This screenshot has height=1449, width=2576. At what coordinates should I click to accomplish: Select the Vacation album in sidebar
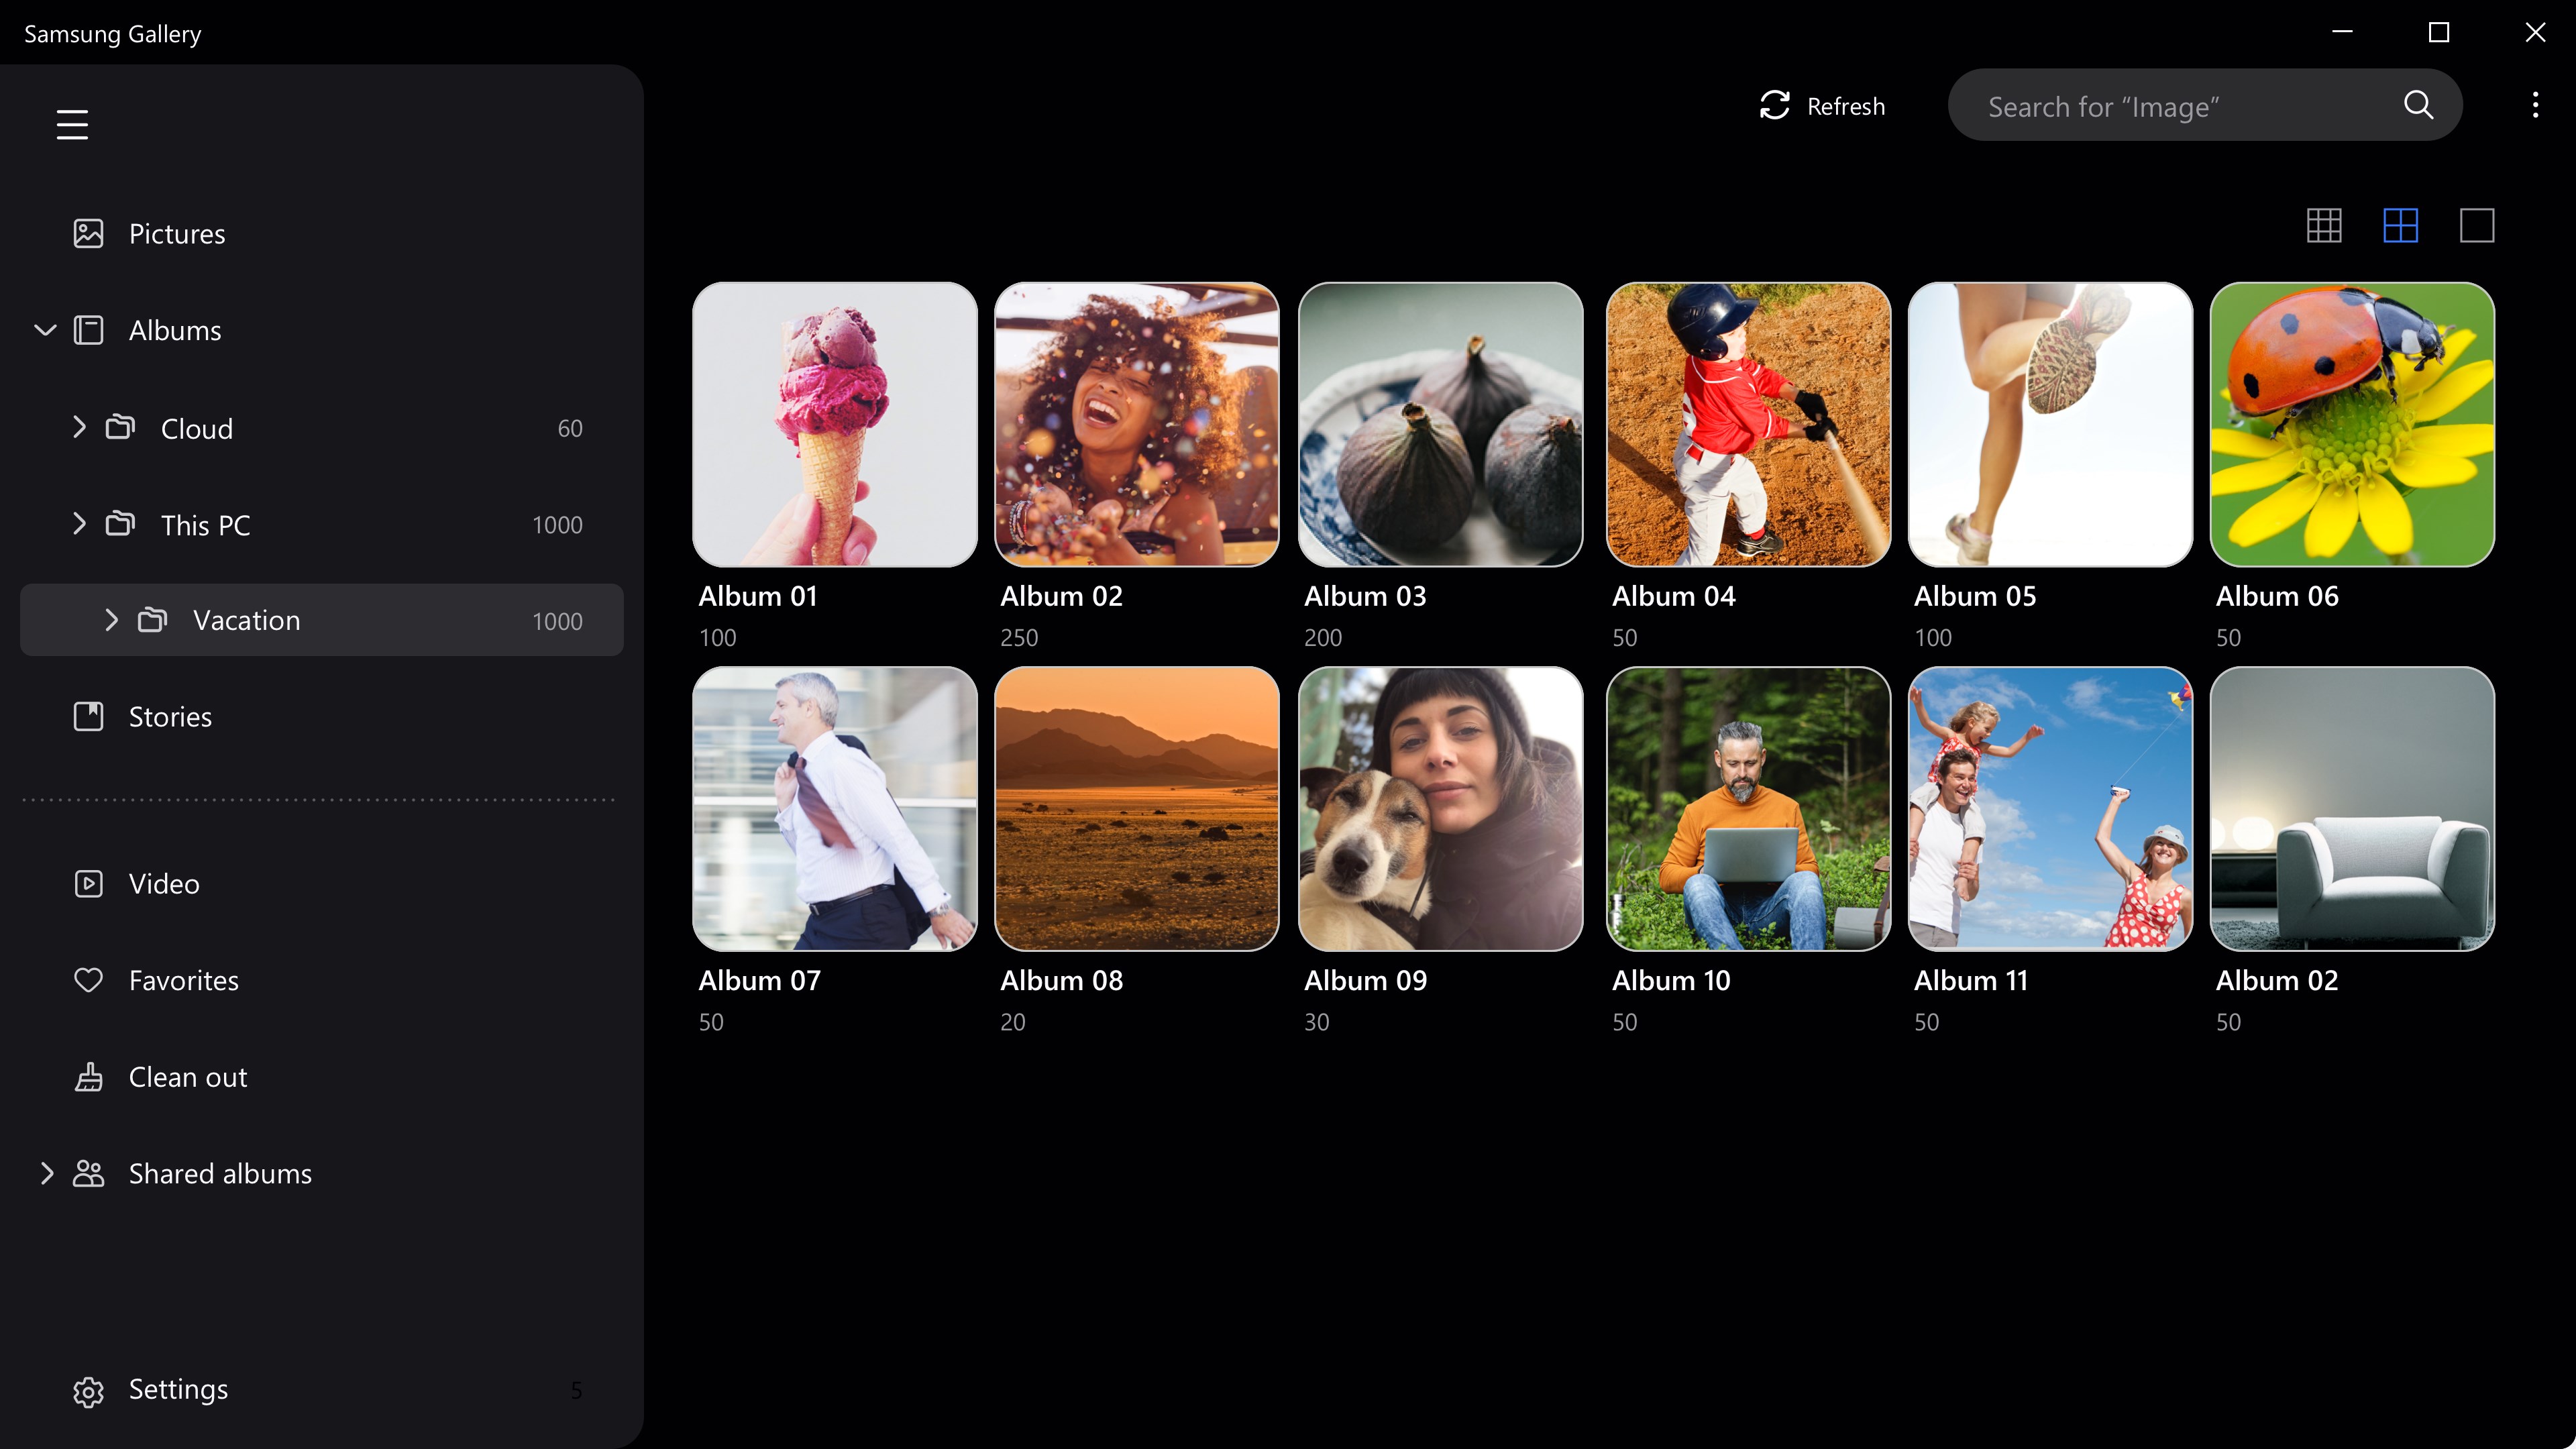pos(246,620)
